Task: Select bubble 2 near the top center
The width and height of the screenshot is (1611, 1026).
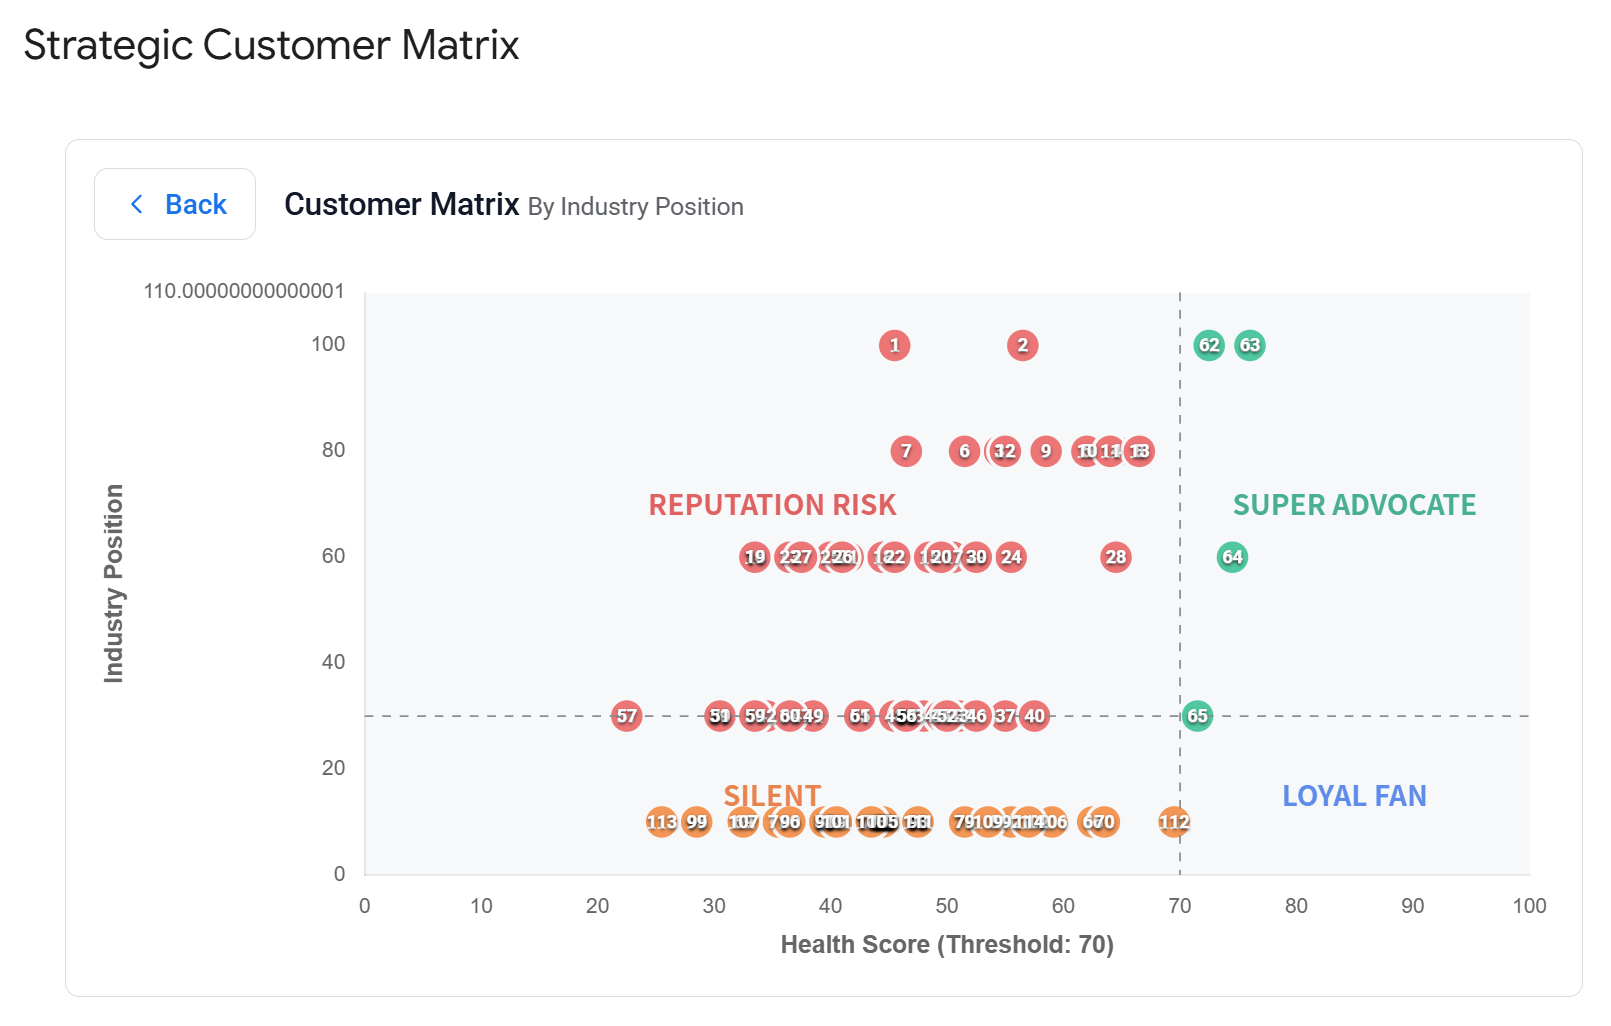Action: coord(1022,345)
